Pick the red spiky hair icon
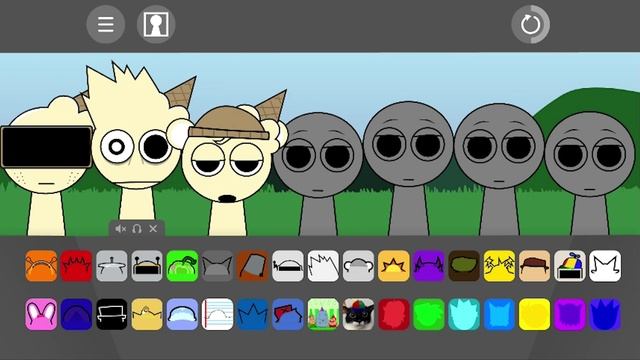The image size is (640, 360). [76, 266]
